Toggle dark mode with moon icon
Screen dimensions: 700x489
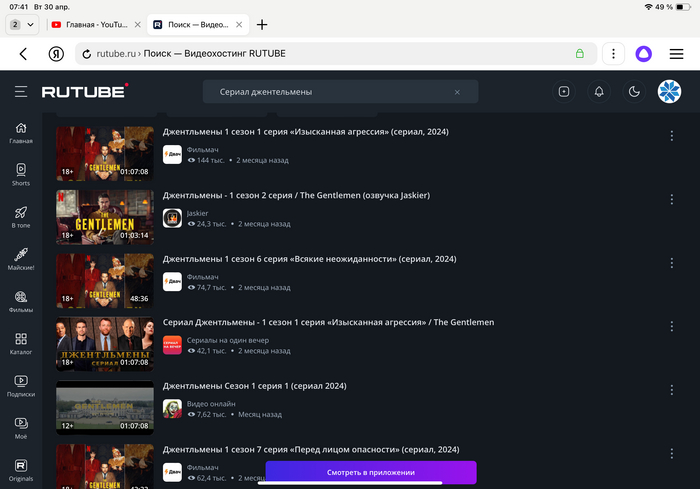[x=634, y=92]
